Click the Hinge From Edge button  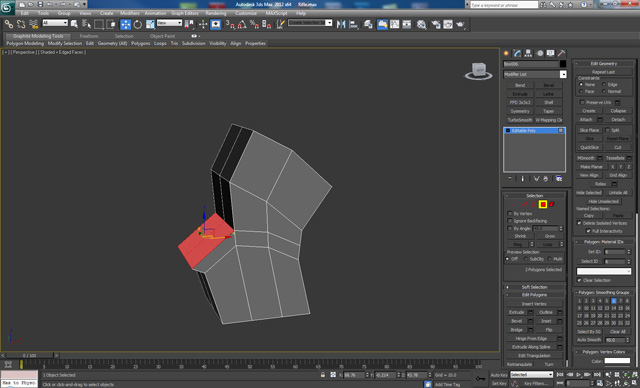[x=531, y=338]
